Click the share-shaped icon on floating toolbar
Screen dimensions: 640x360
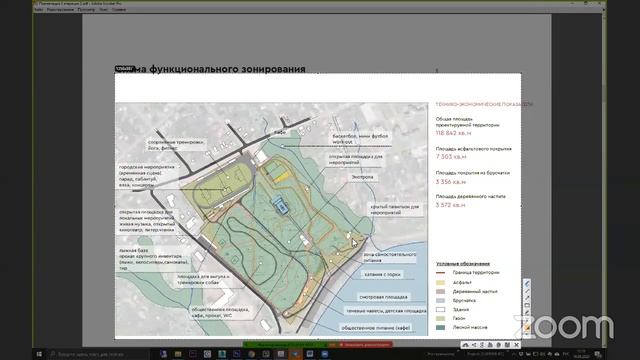click(474, 345)
